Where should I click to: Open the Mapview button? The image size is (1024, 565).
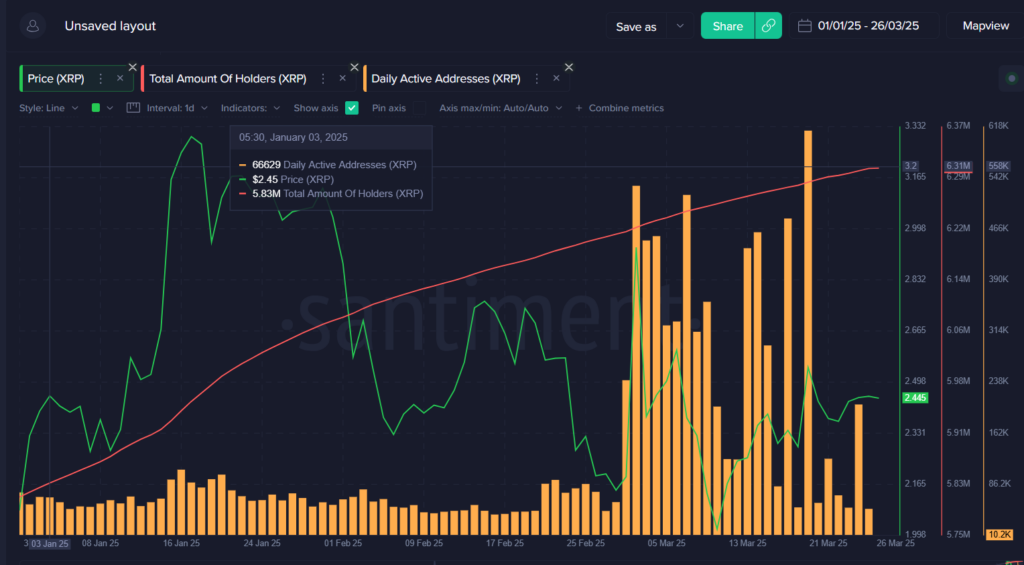point(985,26)
